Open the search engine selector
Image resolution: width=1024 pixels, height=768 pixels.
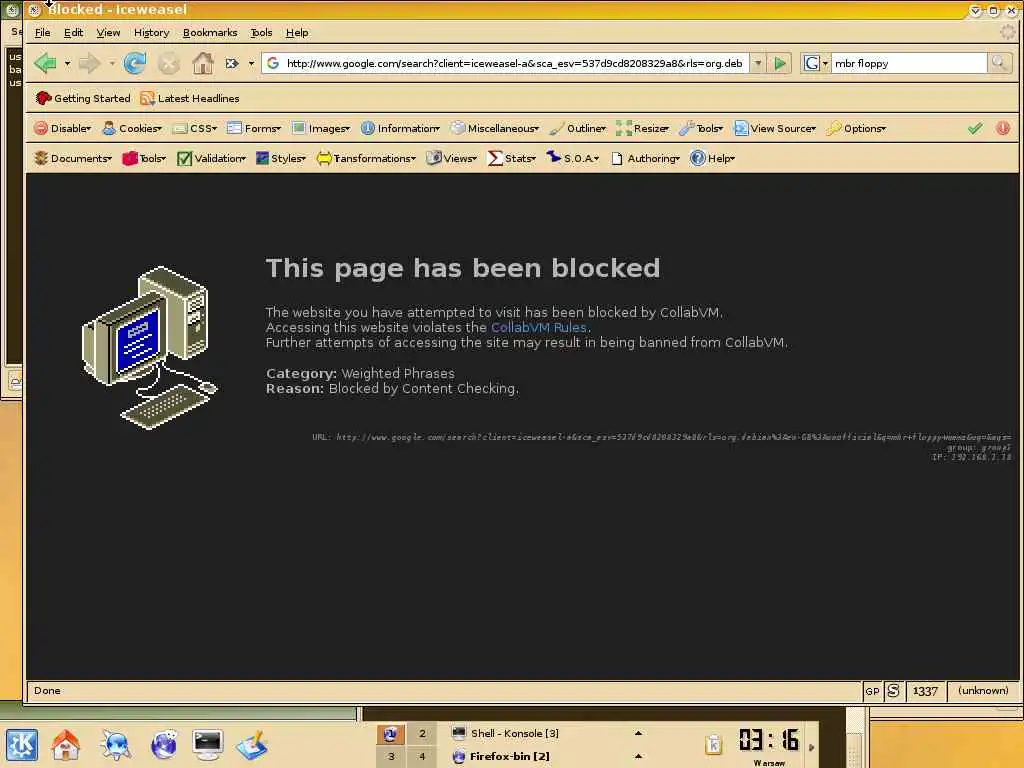(x=816, y=63)
